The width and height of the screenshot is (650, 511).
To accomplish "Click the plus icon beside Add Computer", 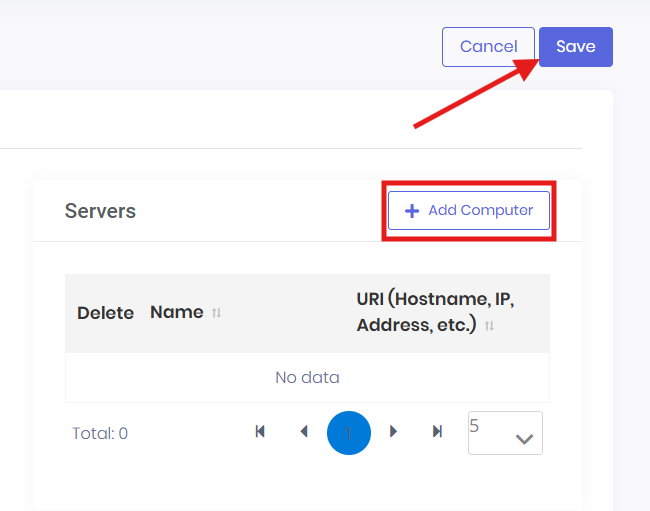I will pyautogui.click(x=411, y=211).
